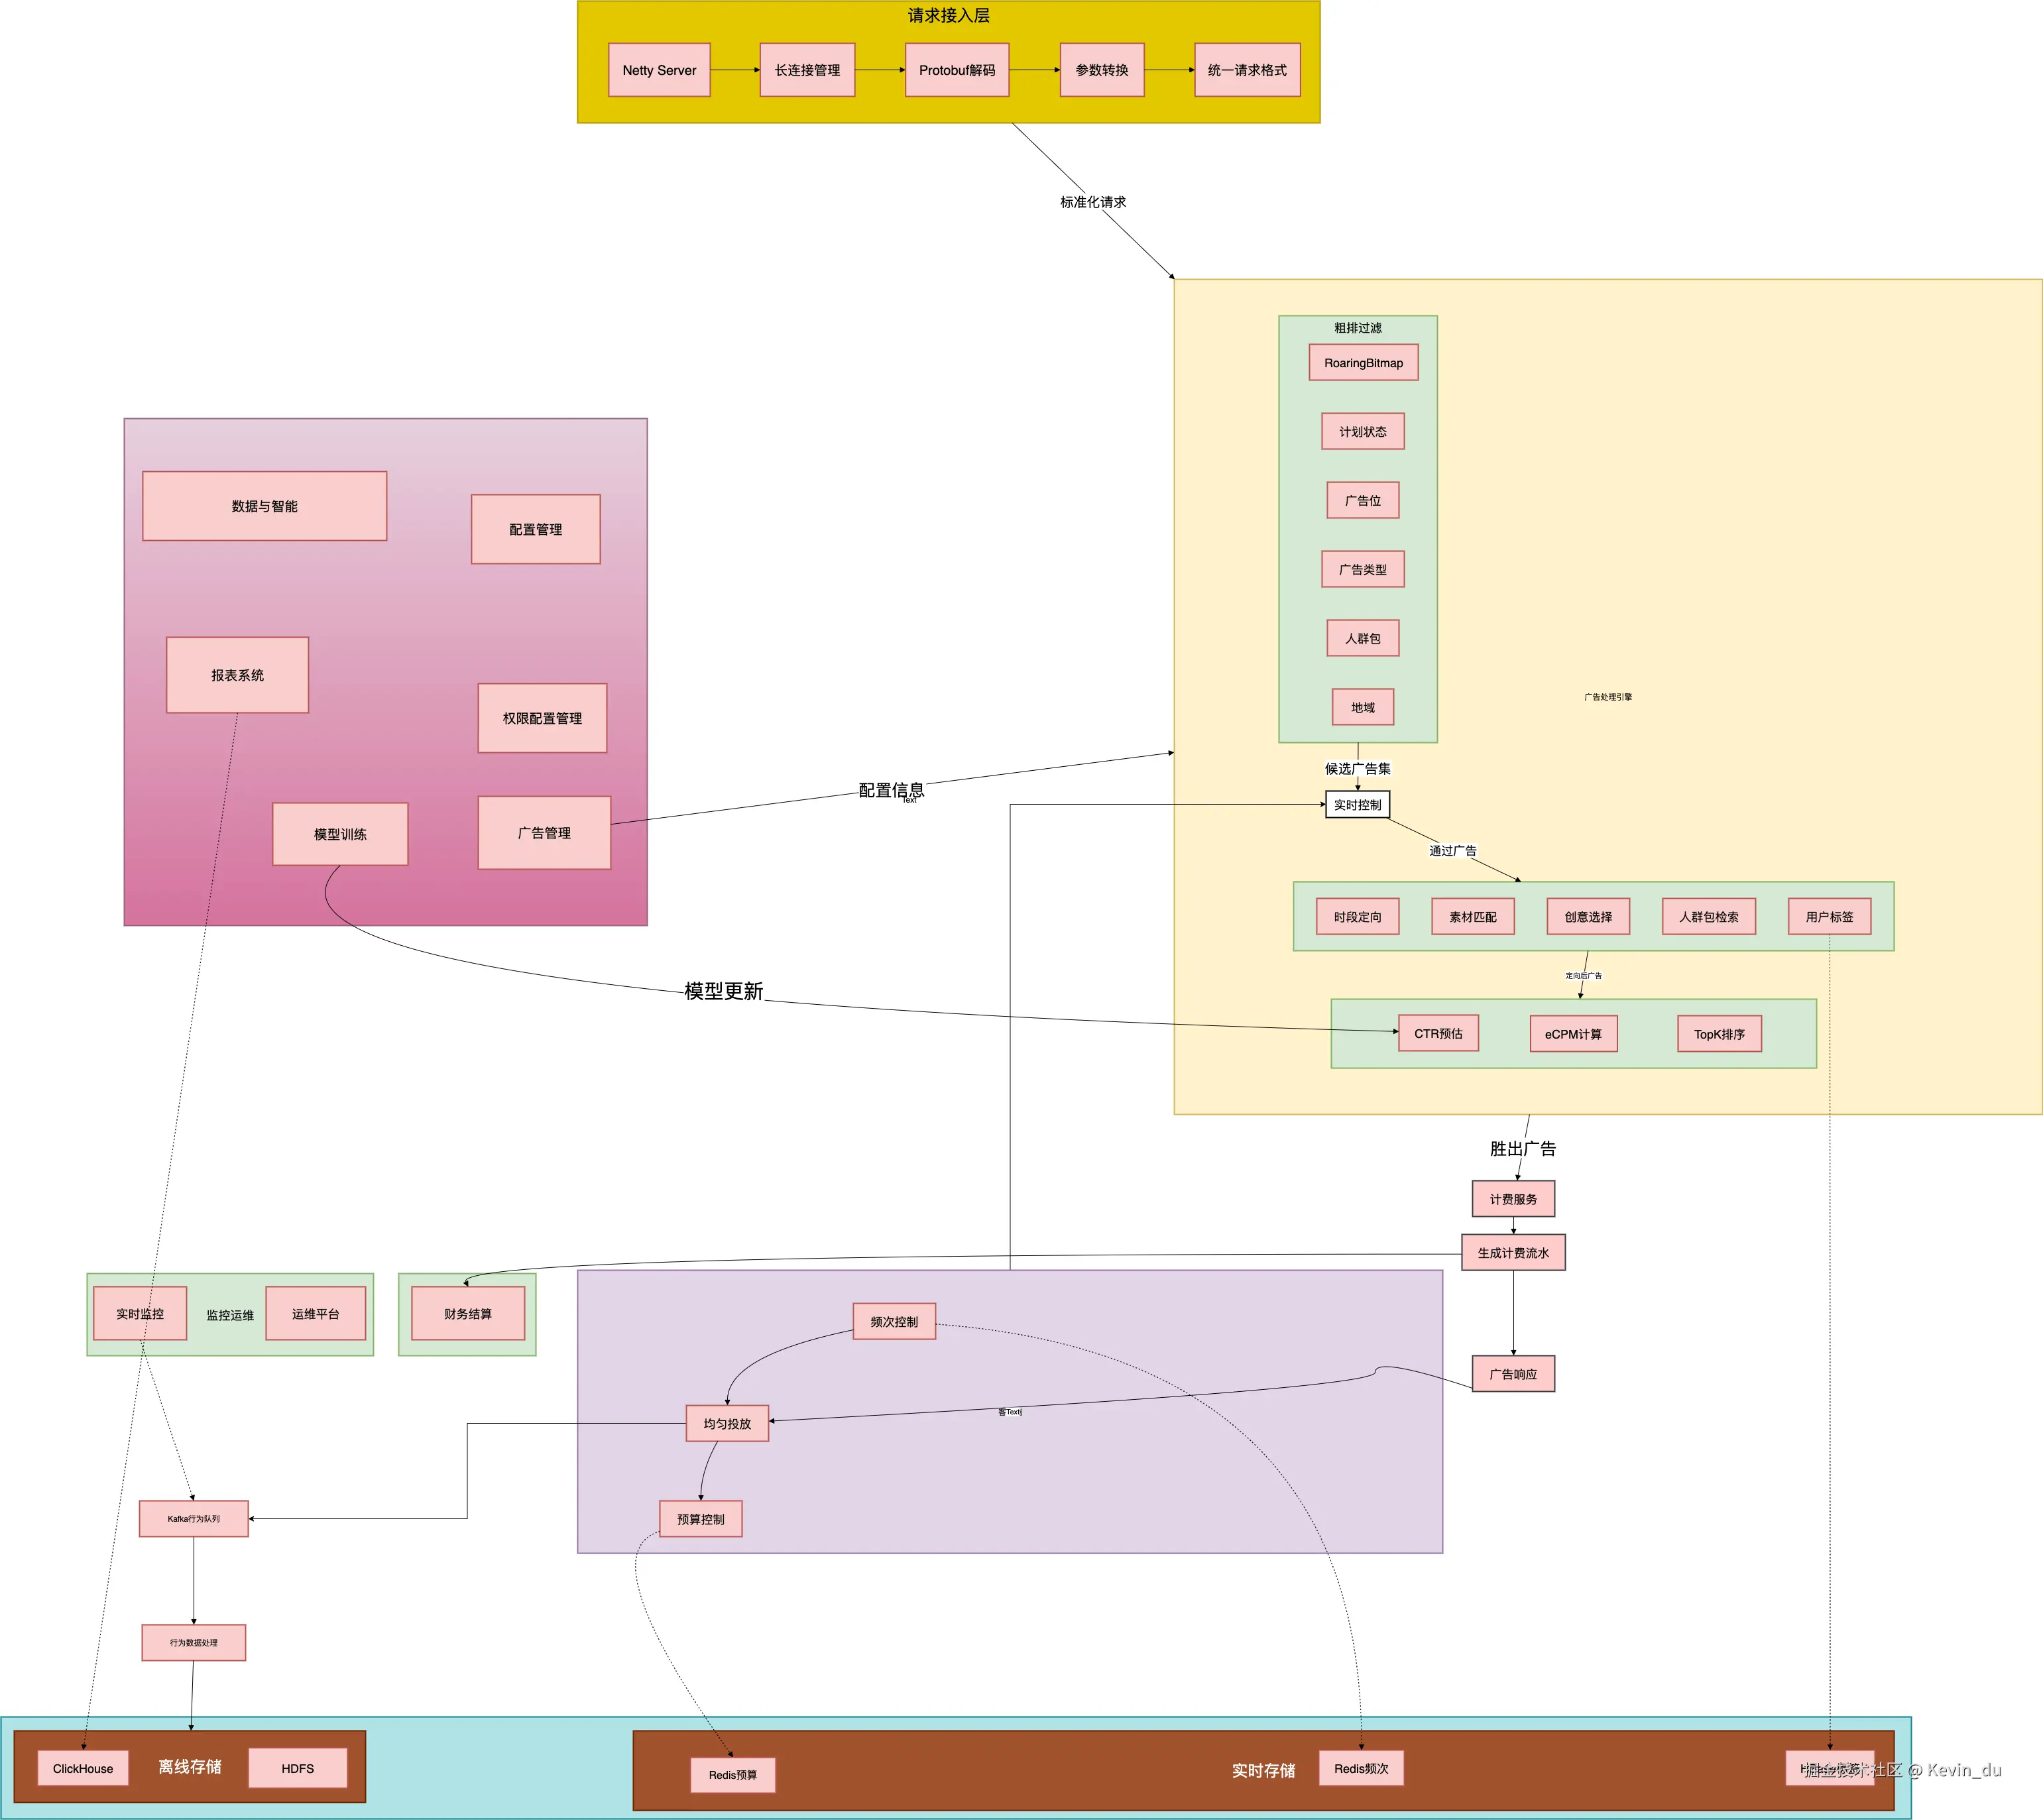The image size is (2043, 1820).
Task: Click the 模型训练 node
Action: pos(340,834)
